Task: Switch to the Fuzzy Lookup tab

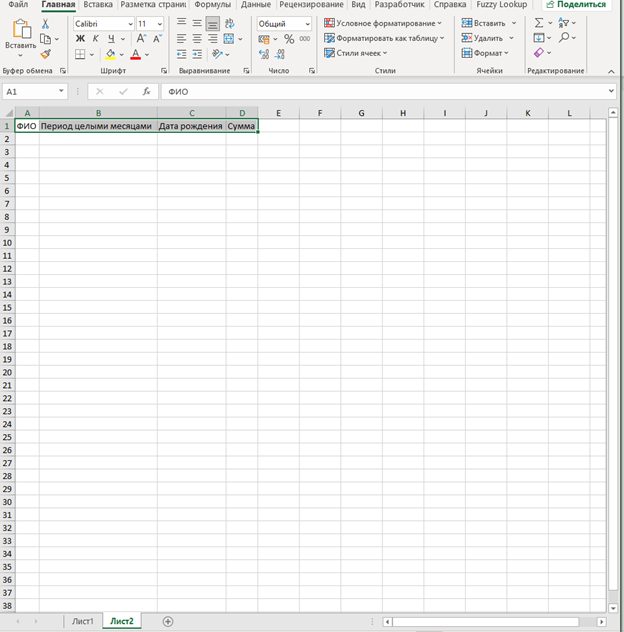Action: [502, 4]
